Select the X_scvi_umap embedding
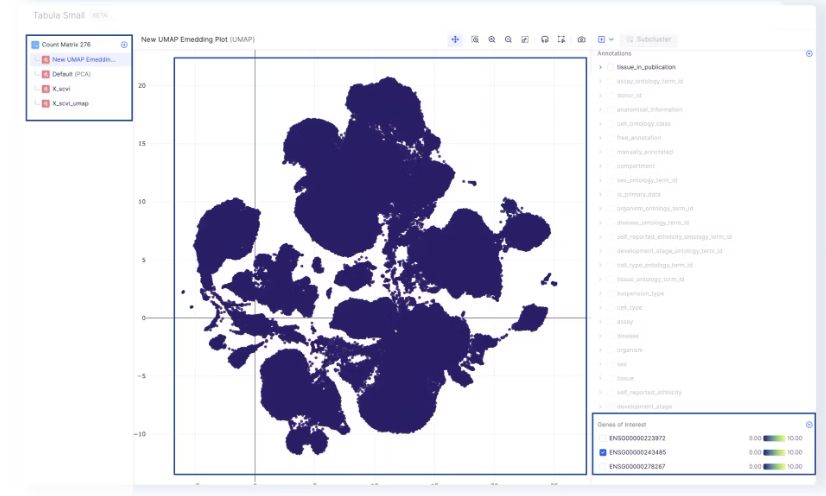Screen dimensions: 826x496 70,104
